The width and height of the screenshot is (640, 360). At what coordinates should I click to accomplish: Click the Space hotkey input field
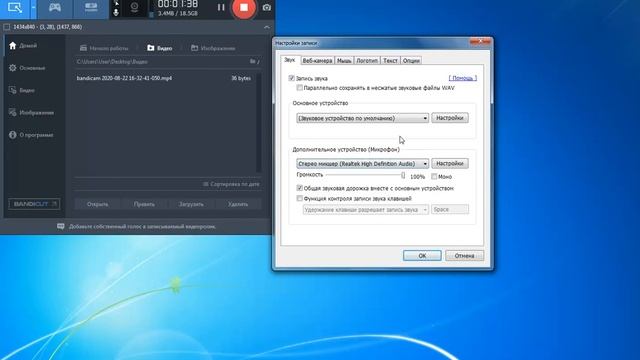450,209
